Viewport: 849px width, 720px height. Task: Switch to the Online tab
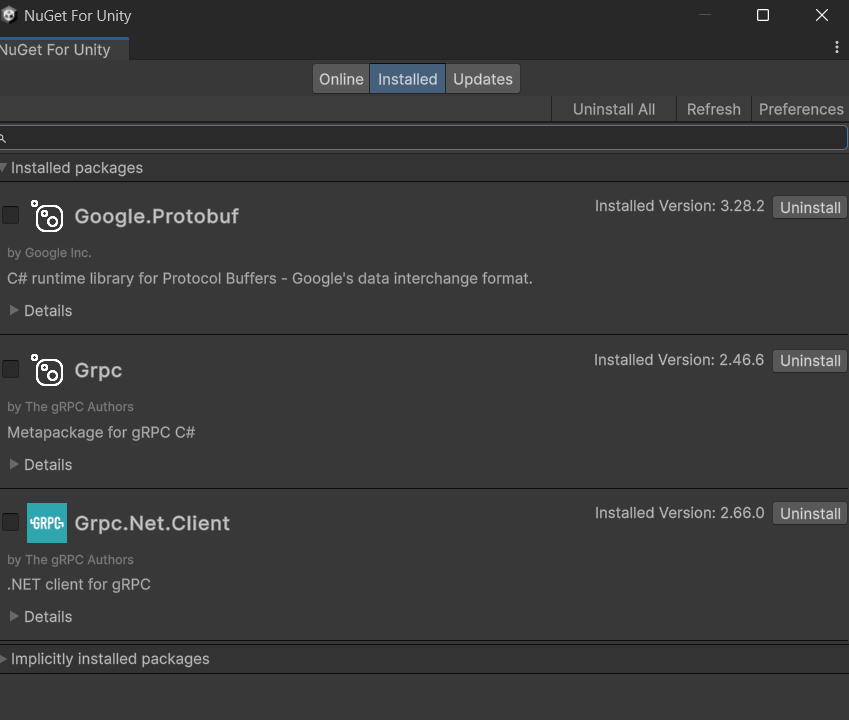point(341,79)
